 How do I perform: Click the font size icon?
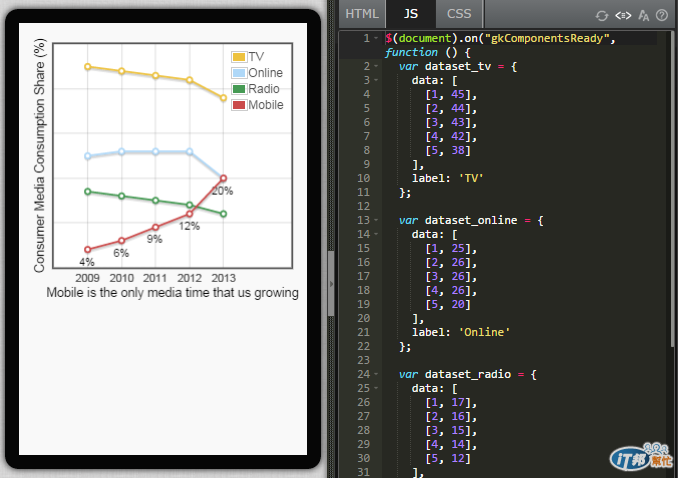643,16
